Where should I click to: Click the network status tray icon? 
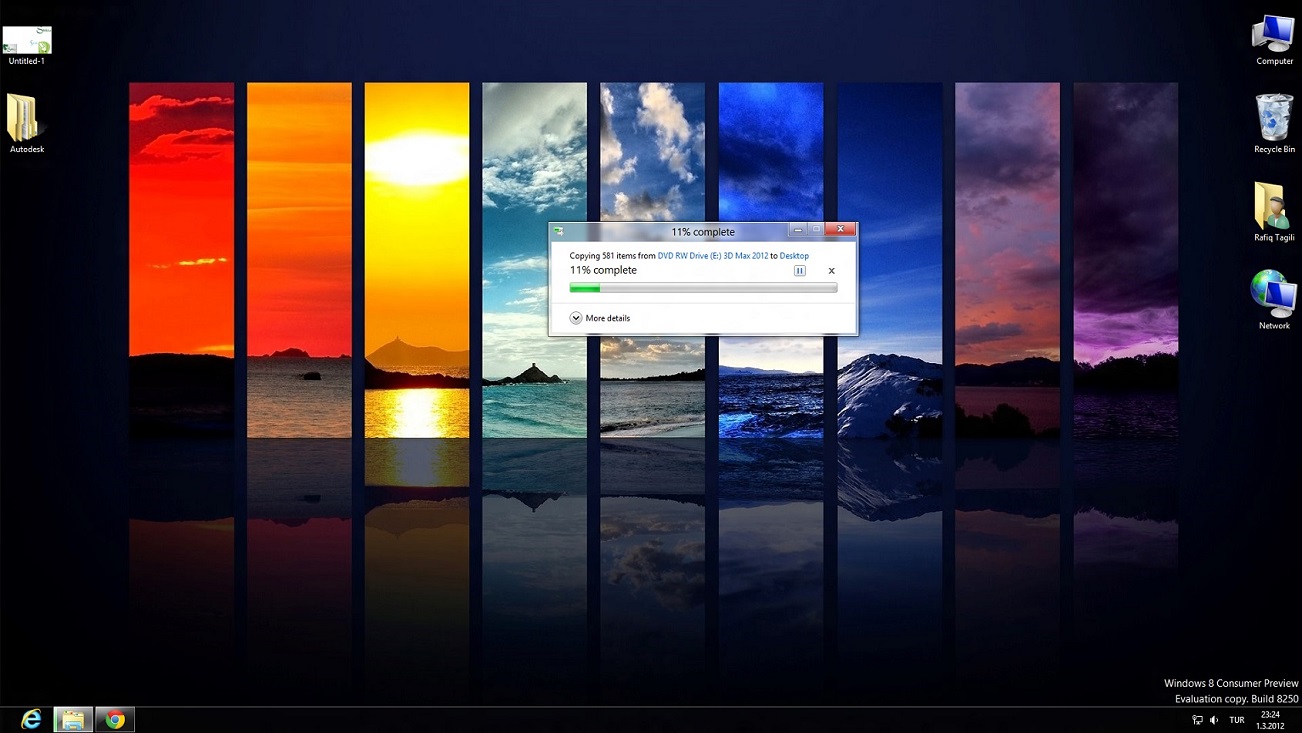tap(1197, 720)
